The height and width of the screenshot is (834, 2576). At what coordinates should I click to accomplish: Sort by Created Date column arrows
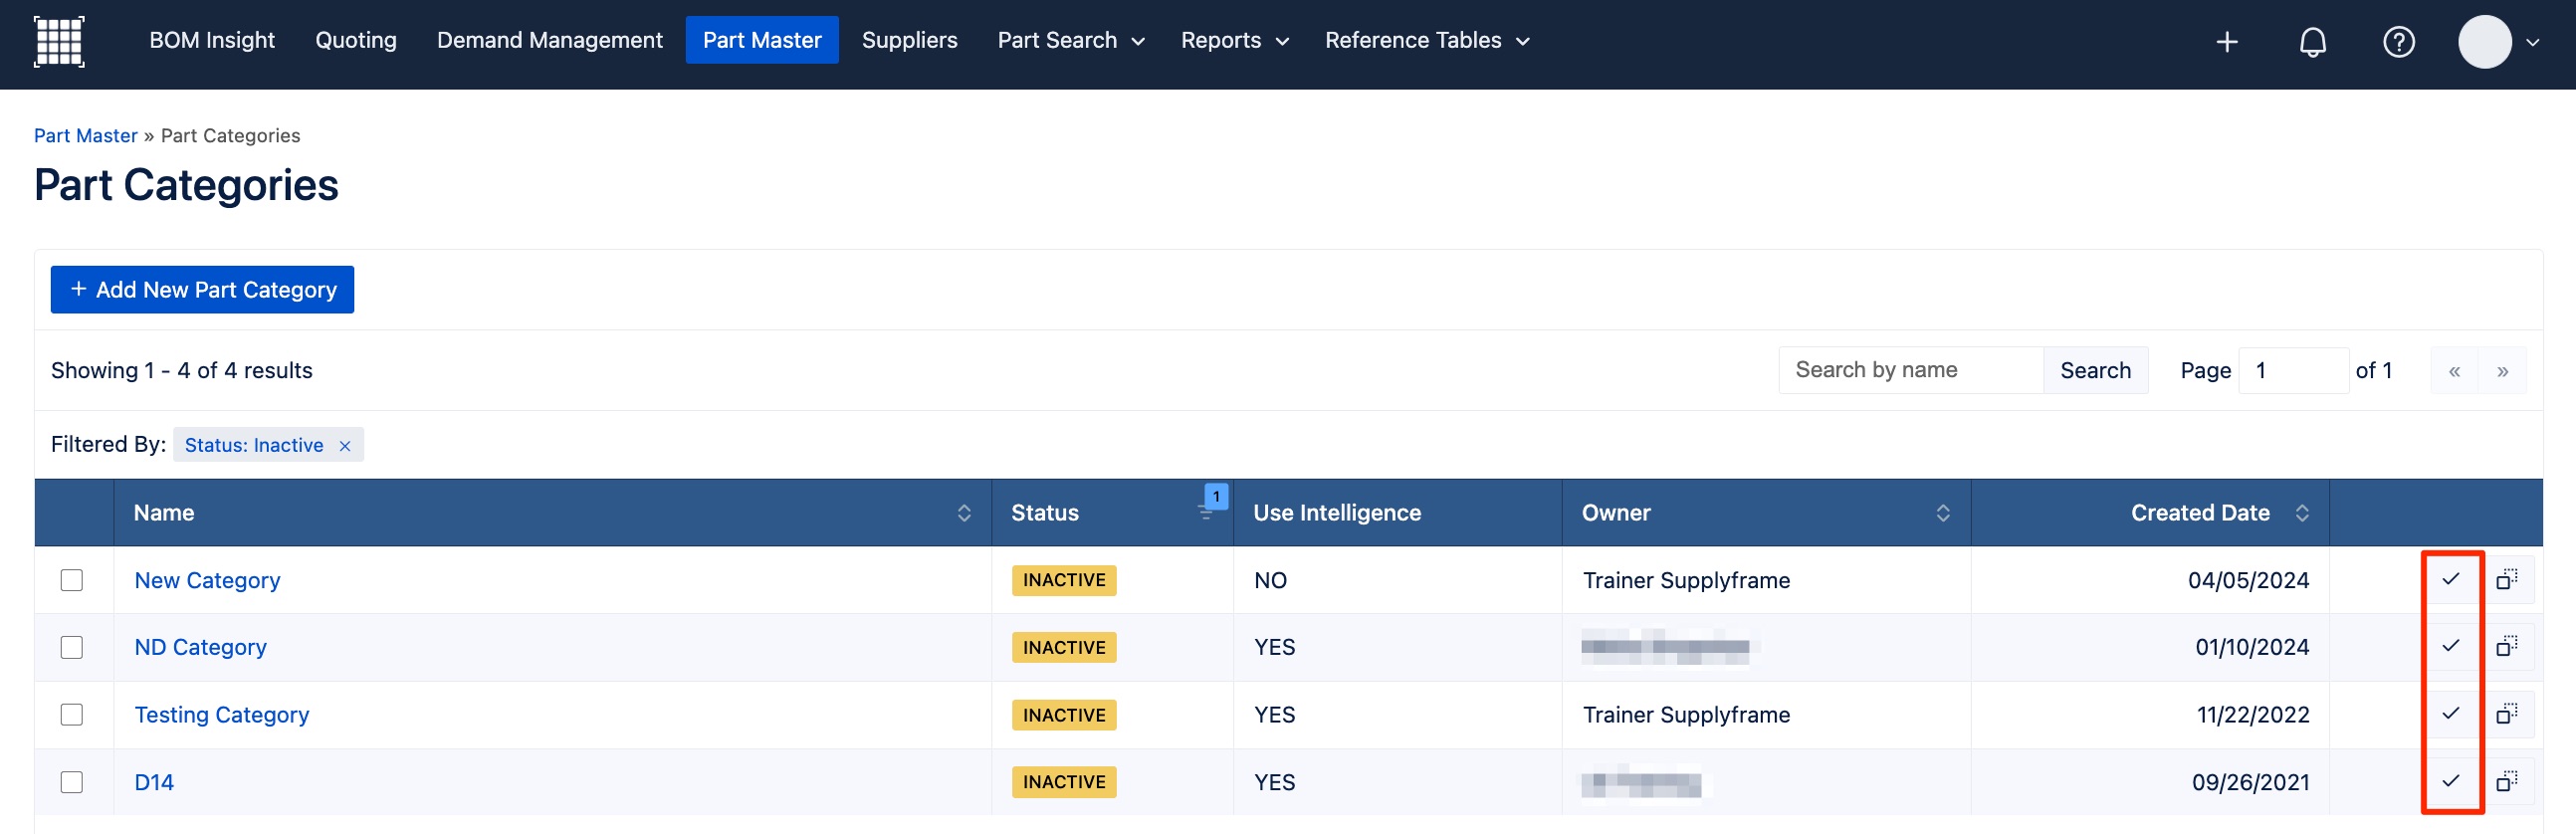pos(2302,513)
